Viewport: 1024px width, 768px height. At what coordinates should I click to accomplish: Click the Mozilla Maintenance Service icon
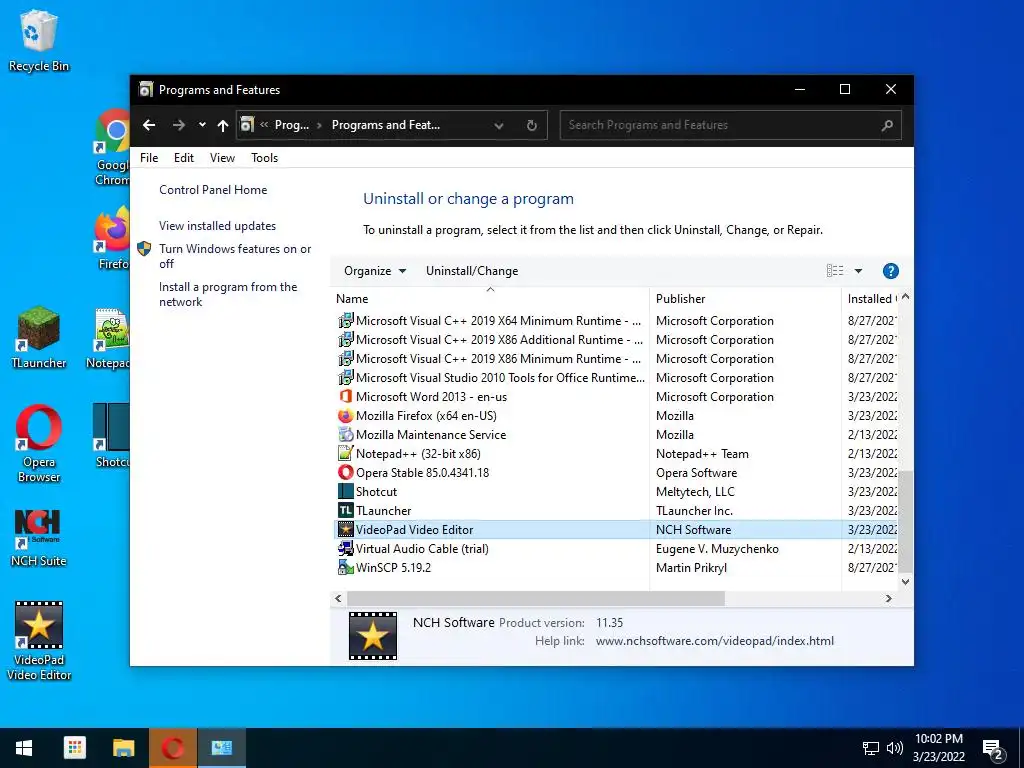[345, 434]
